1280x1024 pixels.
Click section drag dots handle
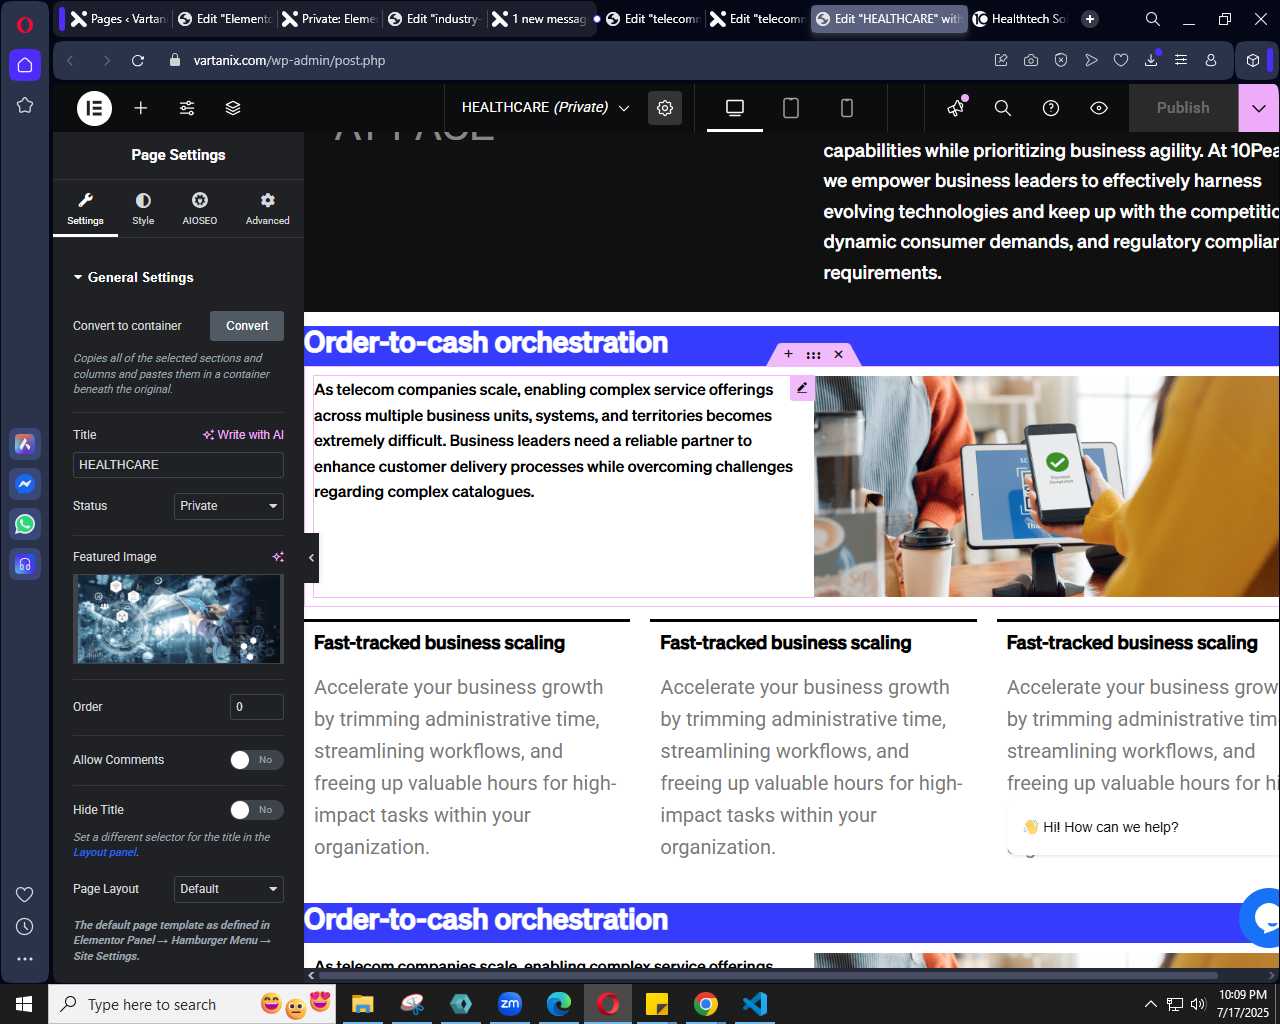tap(813, 354)
